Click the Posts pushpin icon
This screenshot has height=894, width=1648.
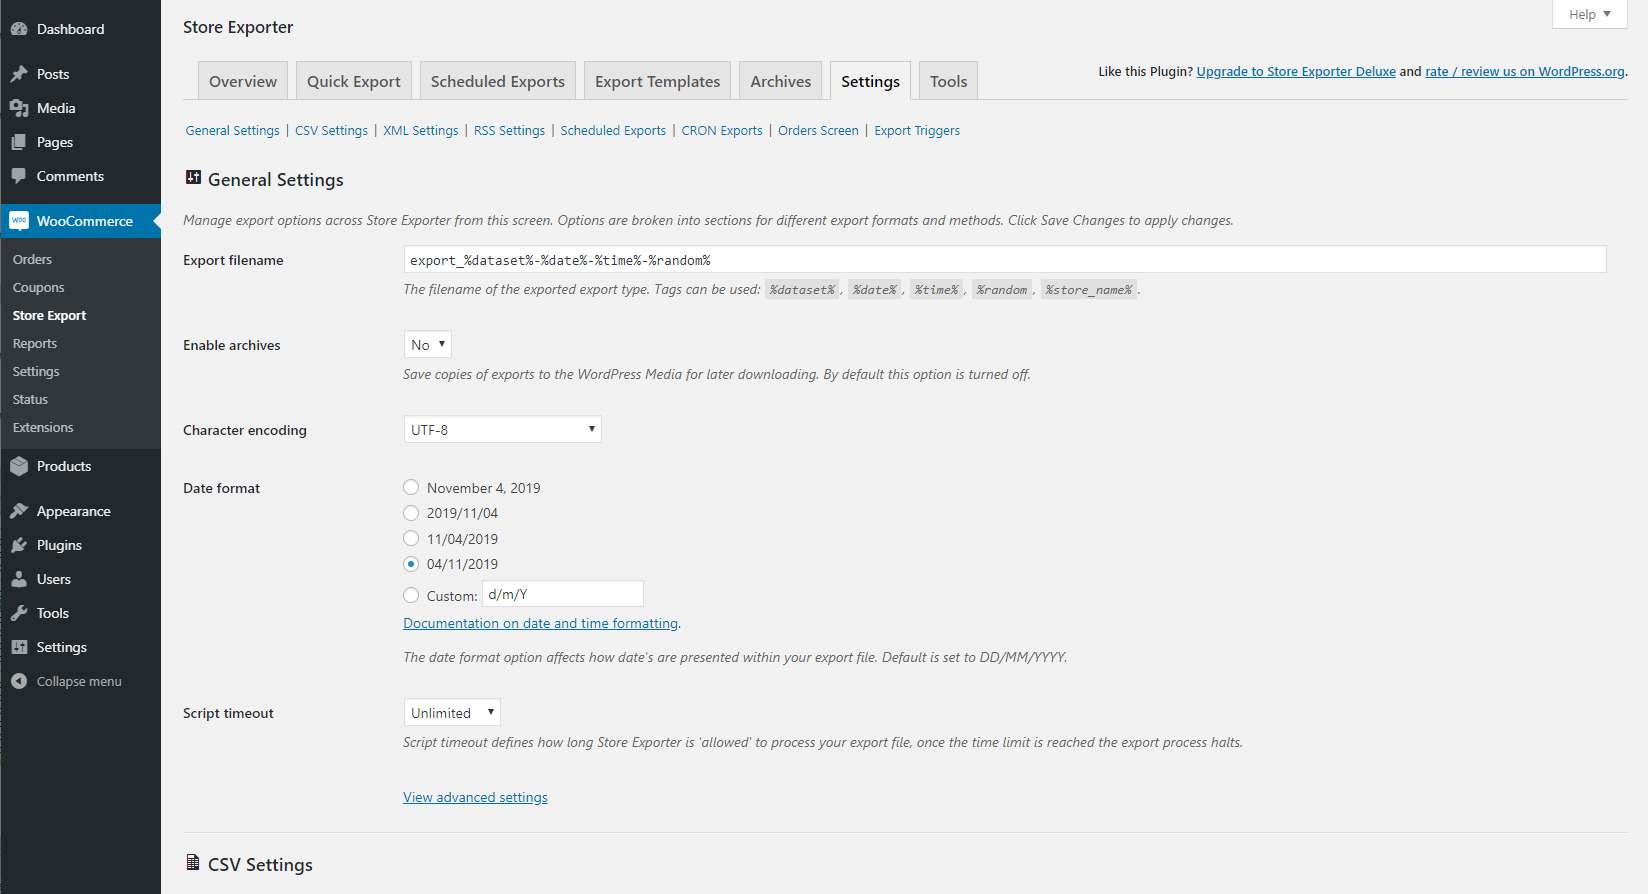pyautogui.click(x=19, y=74)
